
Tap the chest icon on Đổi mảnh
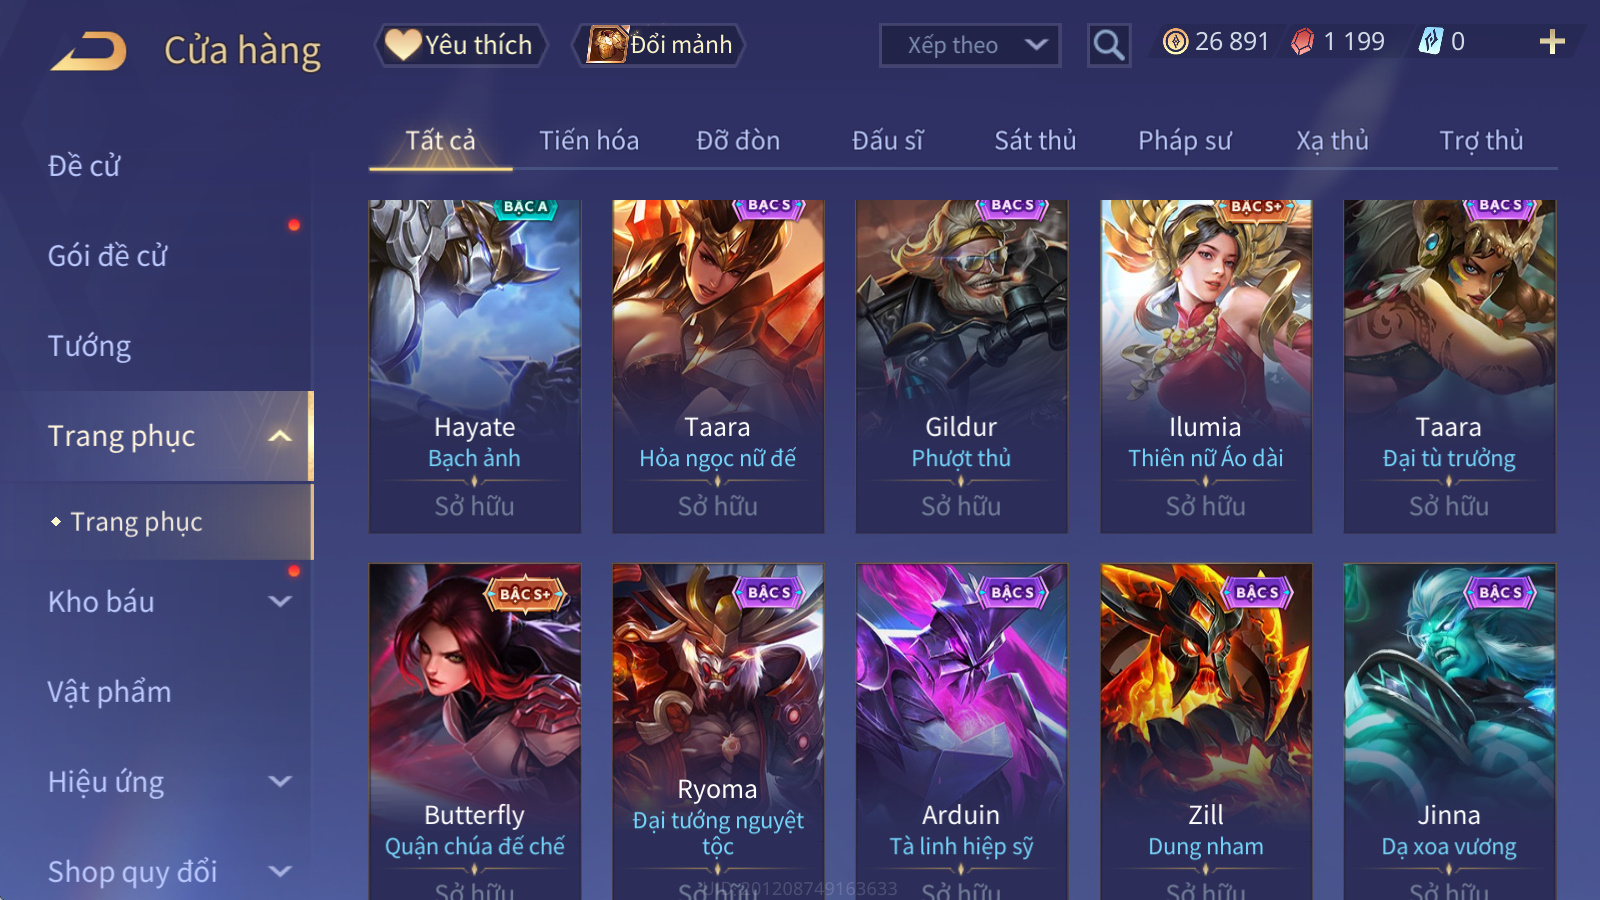click(607, 44)
